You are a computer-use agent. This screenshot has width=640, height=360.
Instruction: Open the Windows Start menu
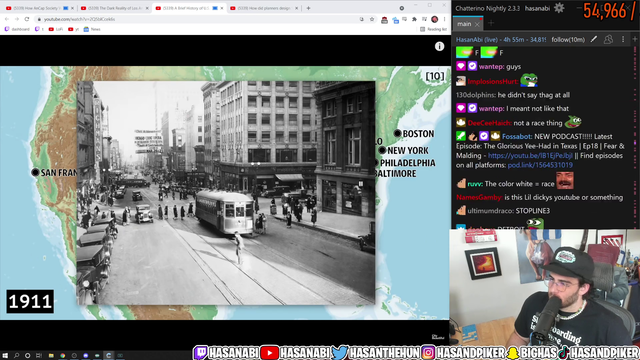[5, 356]
